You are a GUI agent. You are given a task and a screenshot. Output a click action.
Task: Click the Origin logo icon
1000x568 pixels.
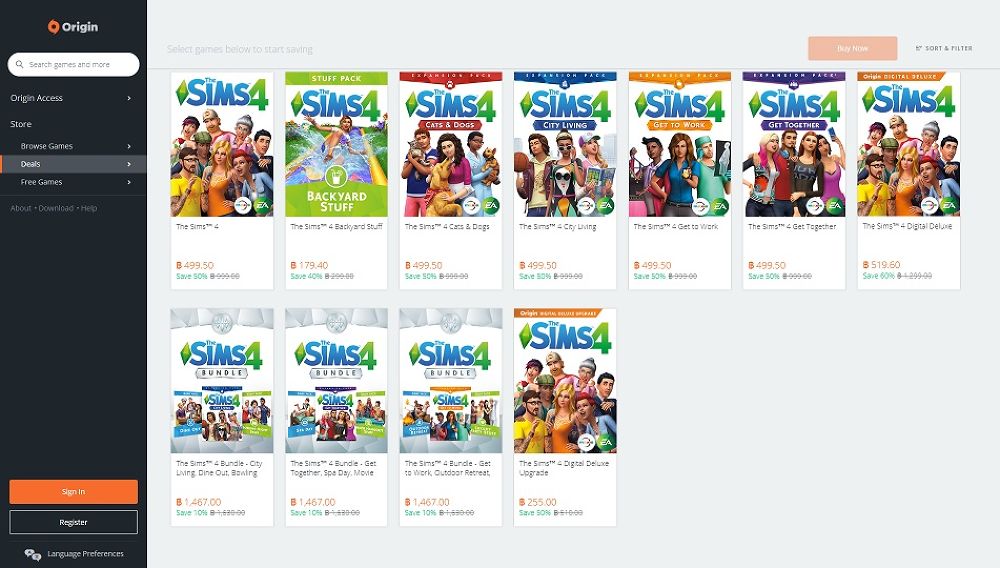pos(54,27)
